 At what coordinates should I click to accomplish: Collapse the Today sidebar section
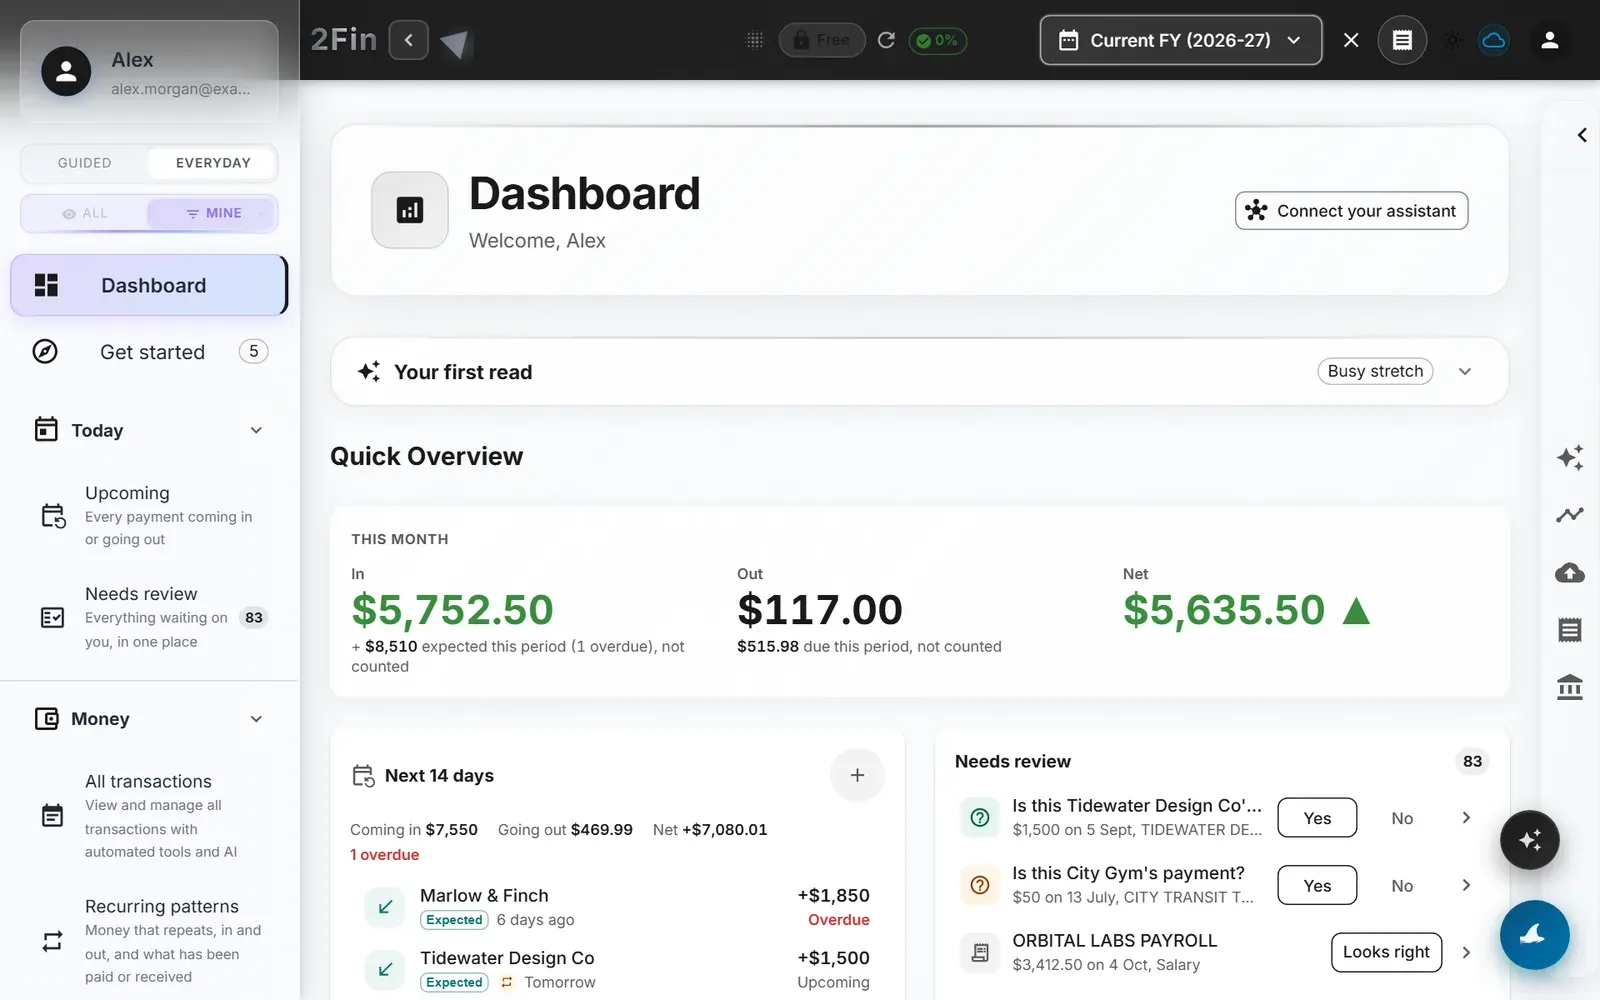point(256,430)
